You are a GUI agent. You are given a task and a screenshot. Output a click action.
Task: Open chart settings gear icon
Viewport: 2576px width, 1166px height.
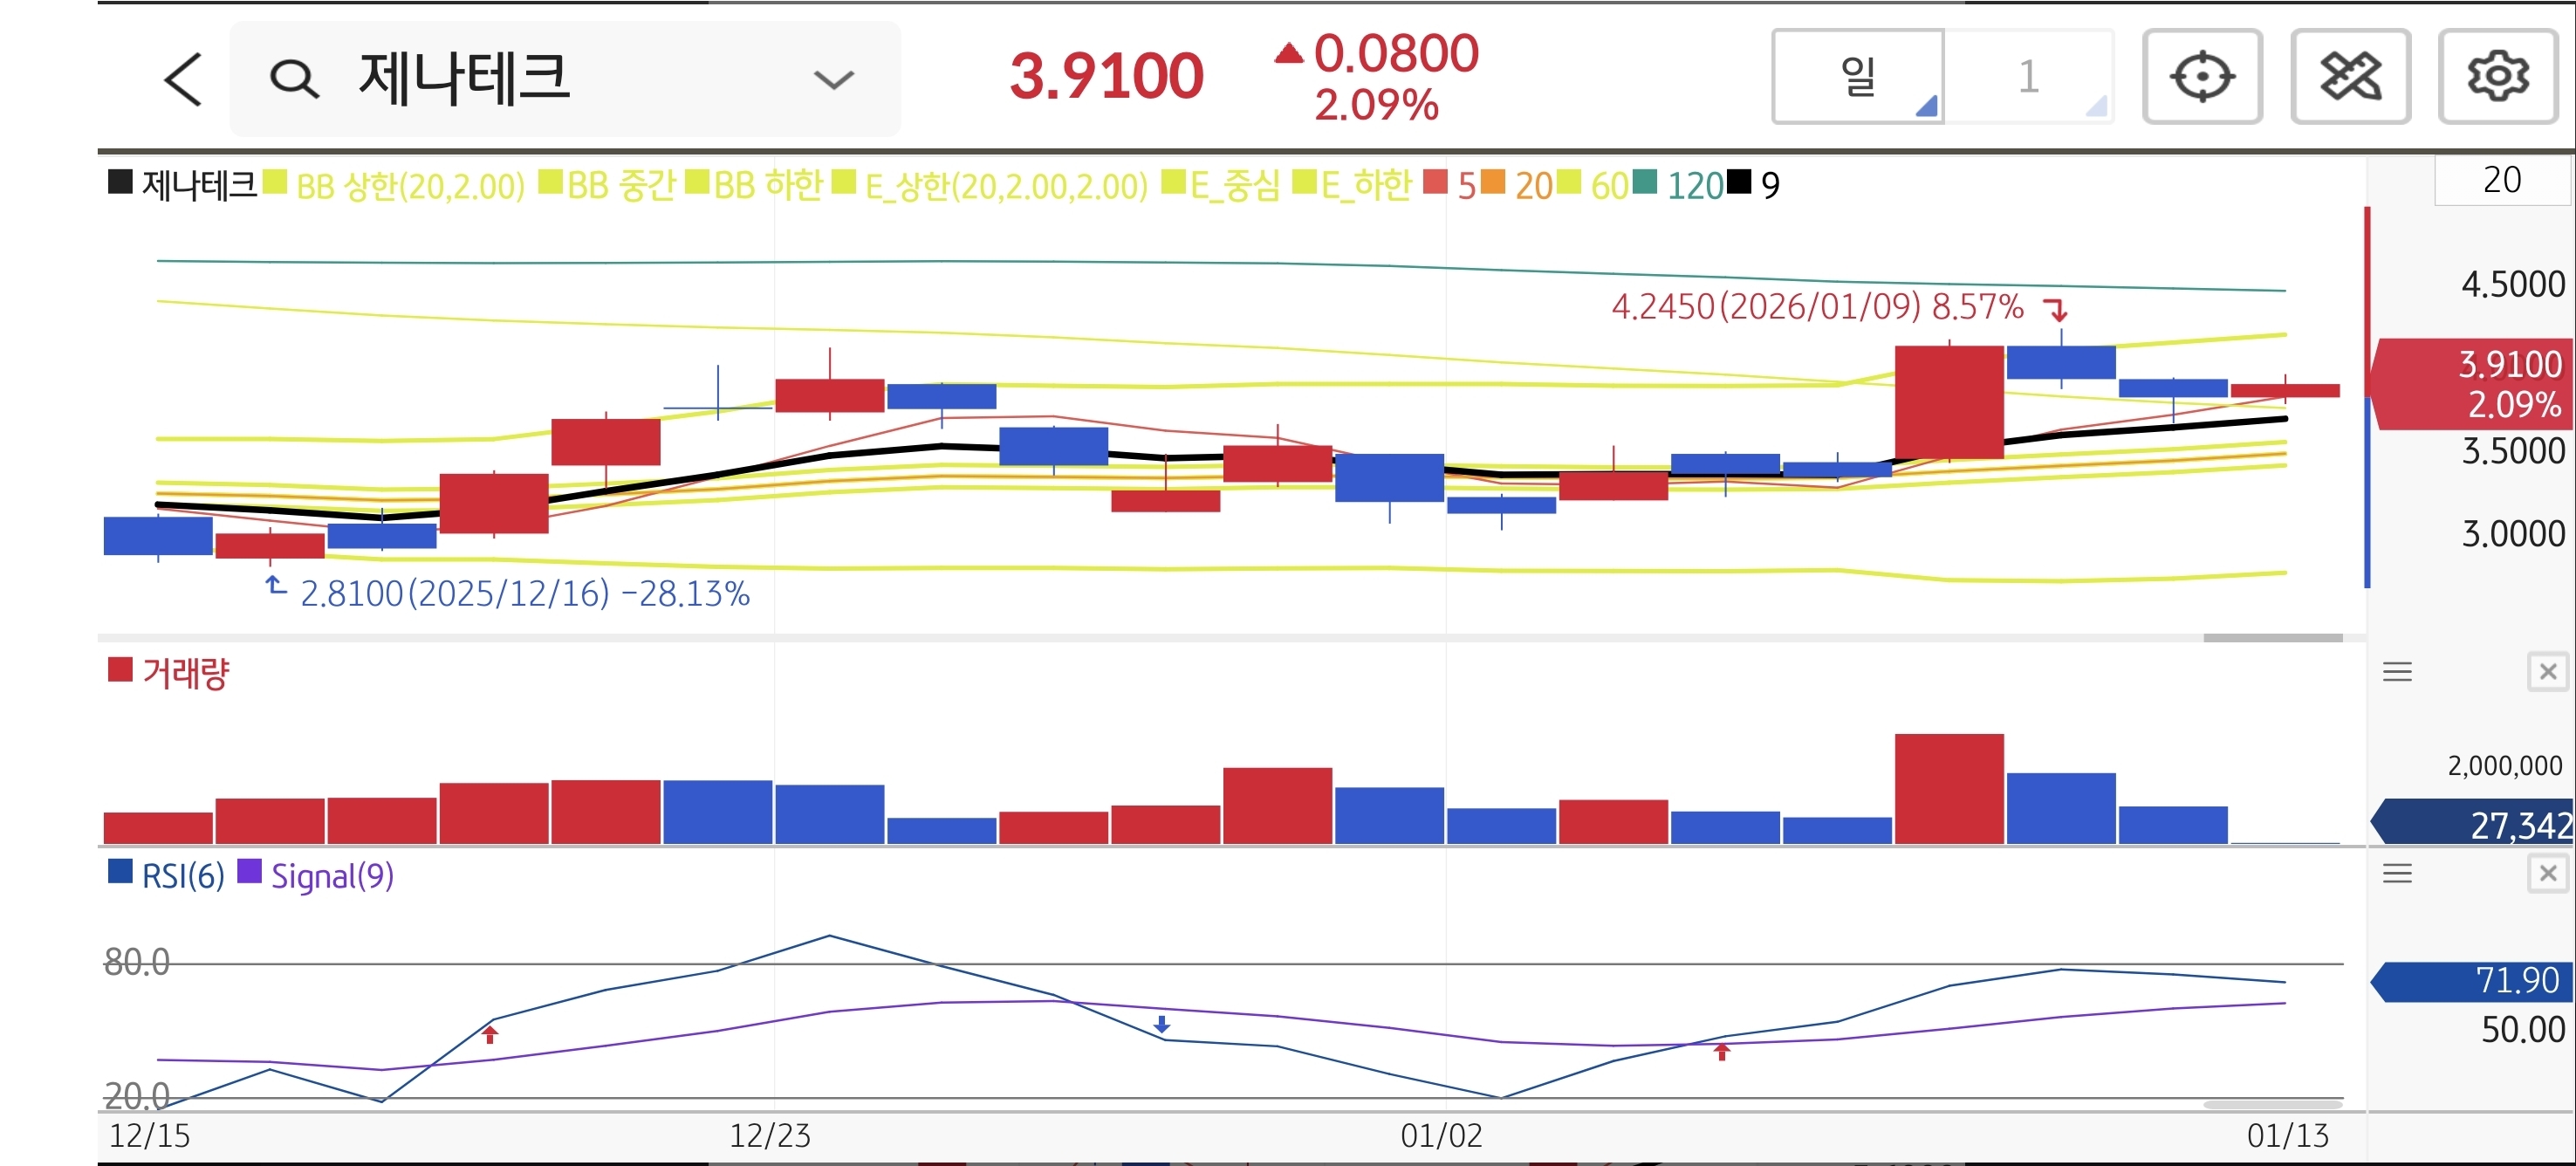tap(2497, 77)
